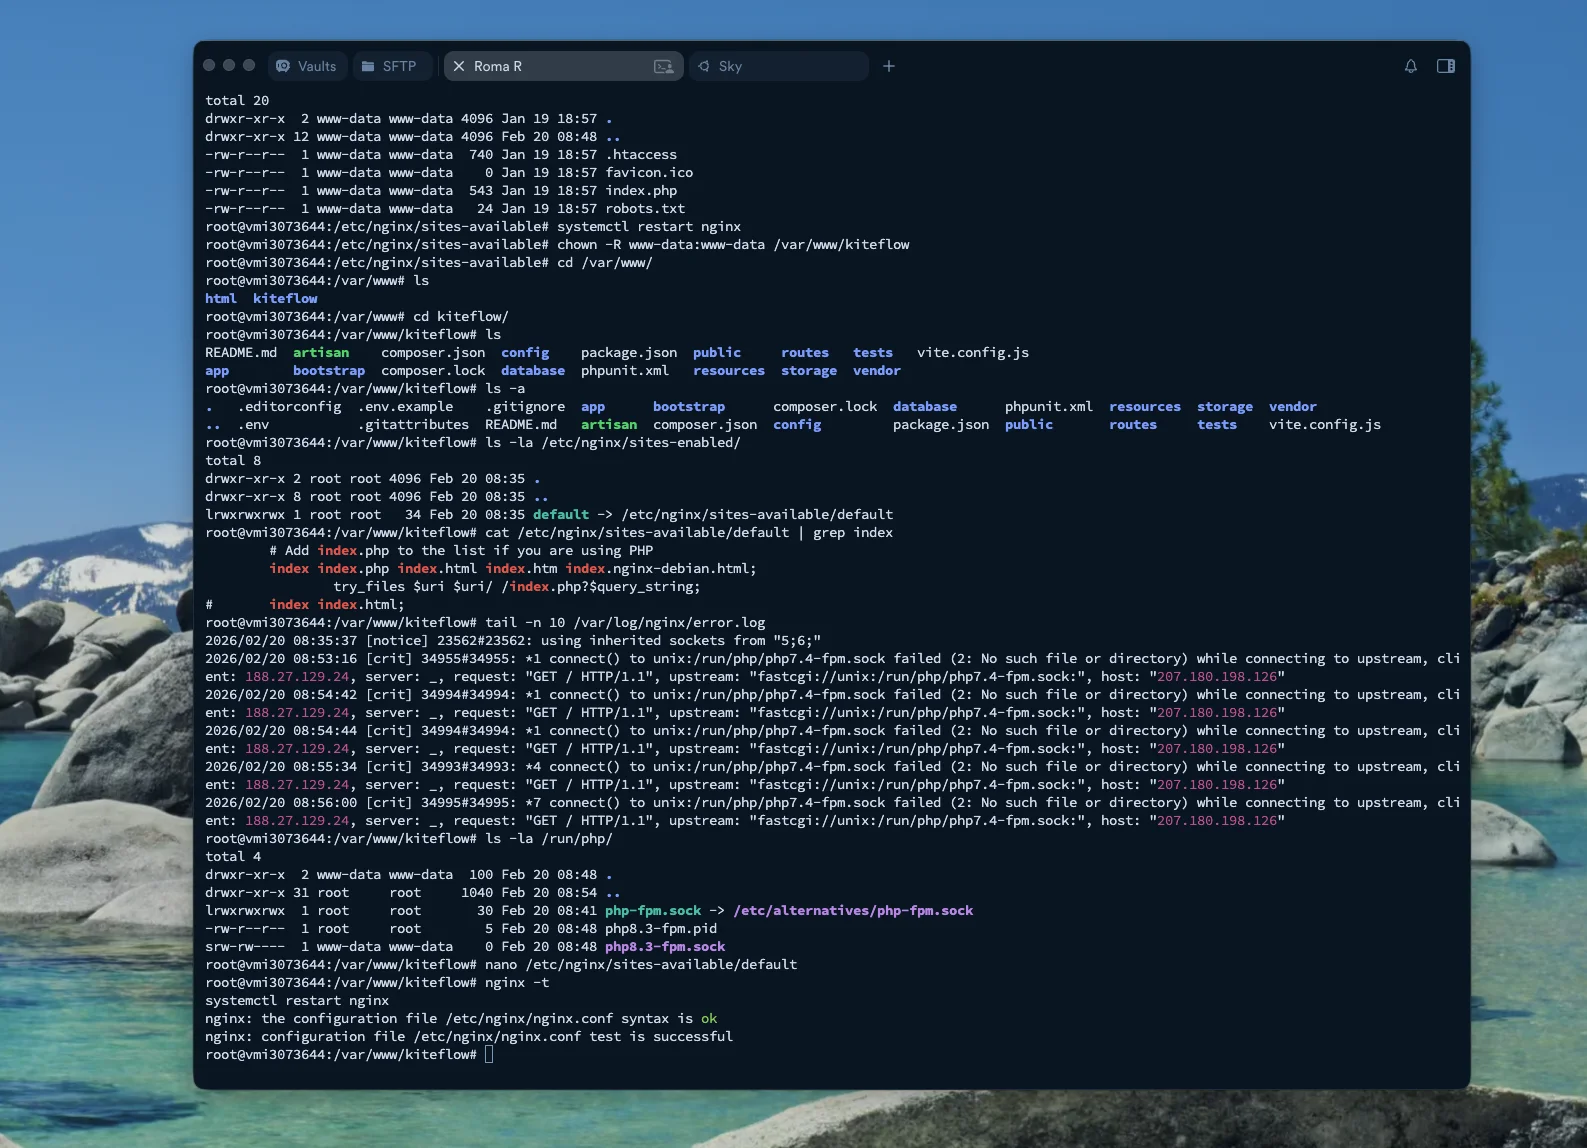Click the green "ok" in the nginx syntax result
1587x1148 pixels.
coord(709,1018)
